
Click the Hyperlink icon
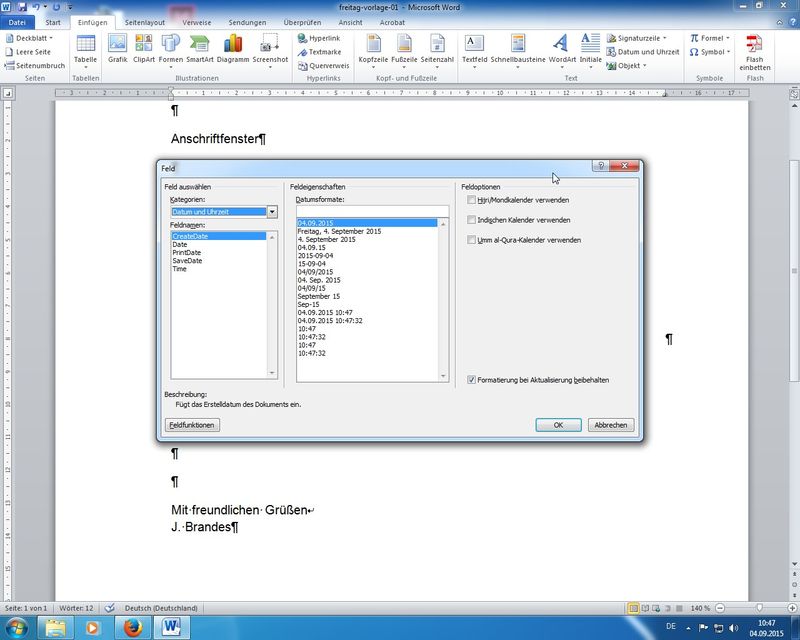pyautogui.click(x=317, y=38)
